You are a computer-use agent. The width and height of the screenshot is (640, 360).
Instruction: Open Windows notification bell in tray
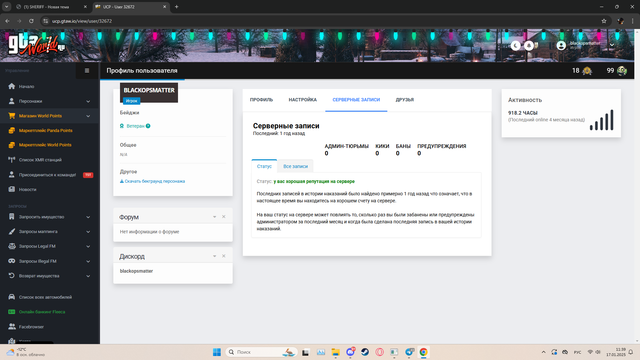coord(631,352)
